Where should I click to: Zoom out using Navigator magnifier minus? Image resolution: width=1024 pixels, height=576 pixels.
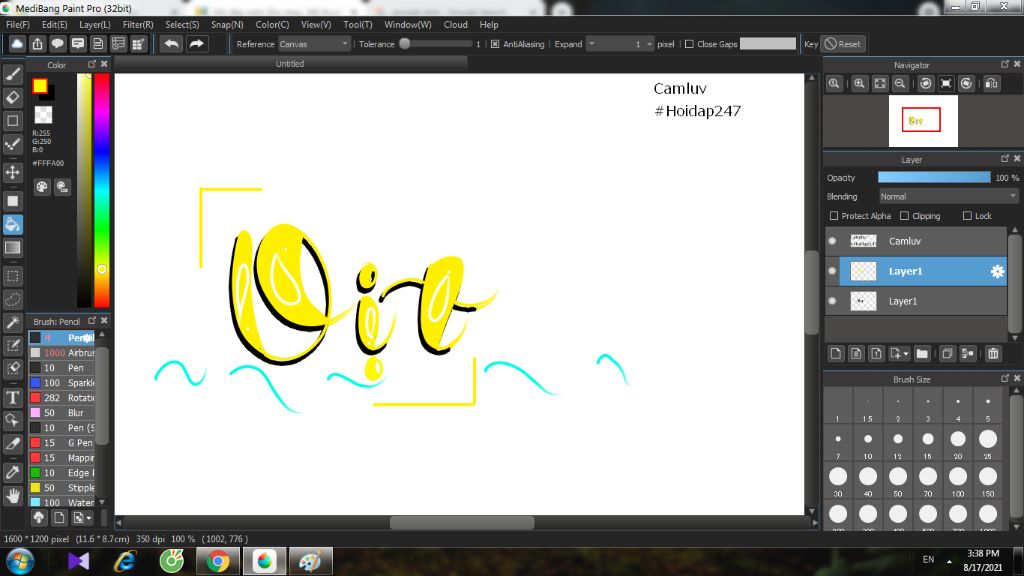click(x=900, y=84)
